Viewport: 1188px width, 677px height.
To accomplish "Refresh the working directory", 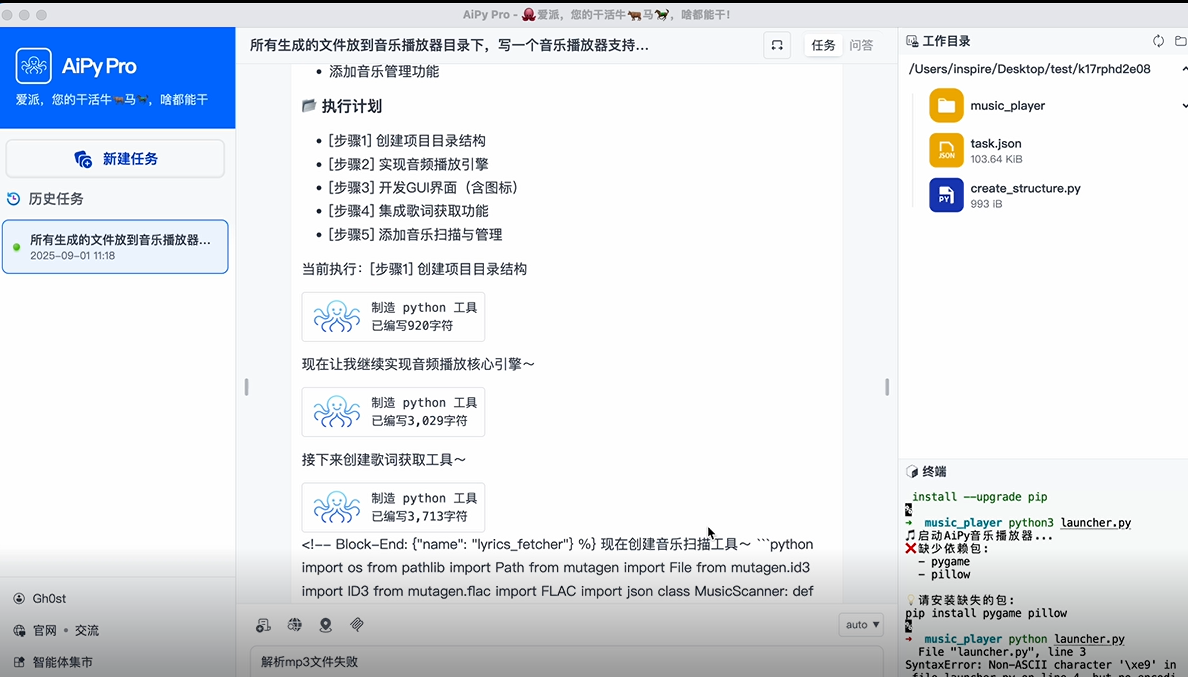I will (1158, 41).
